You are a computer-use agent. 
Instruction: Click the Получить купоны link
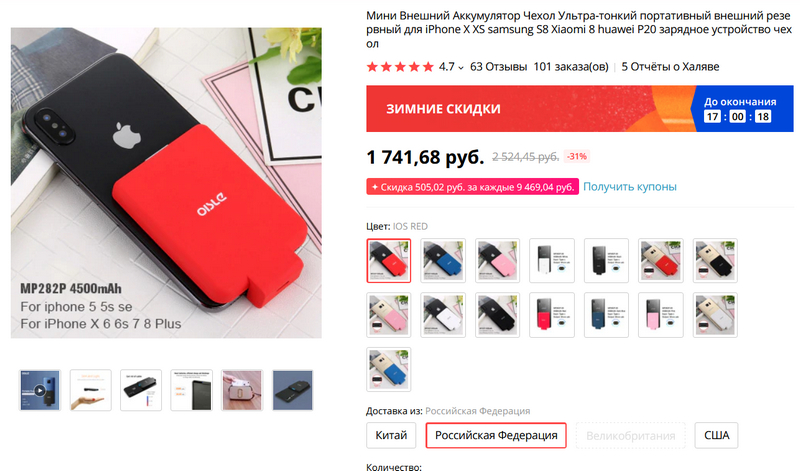630,187
